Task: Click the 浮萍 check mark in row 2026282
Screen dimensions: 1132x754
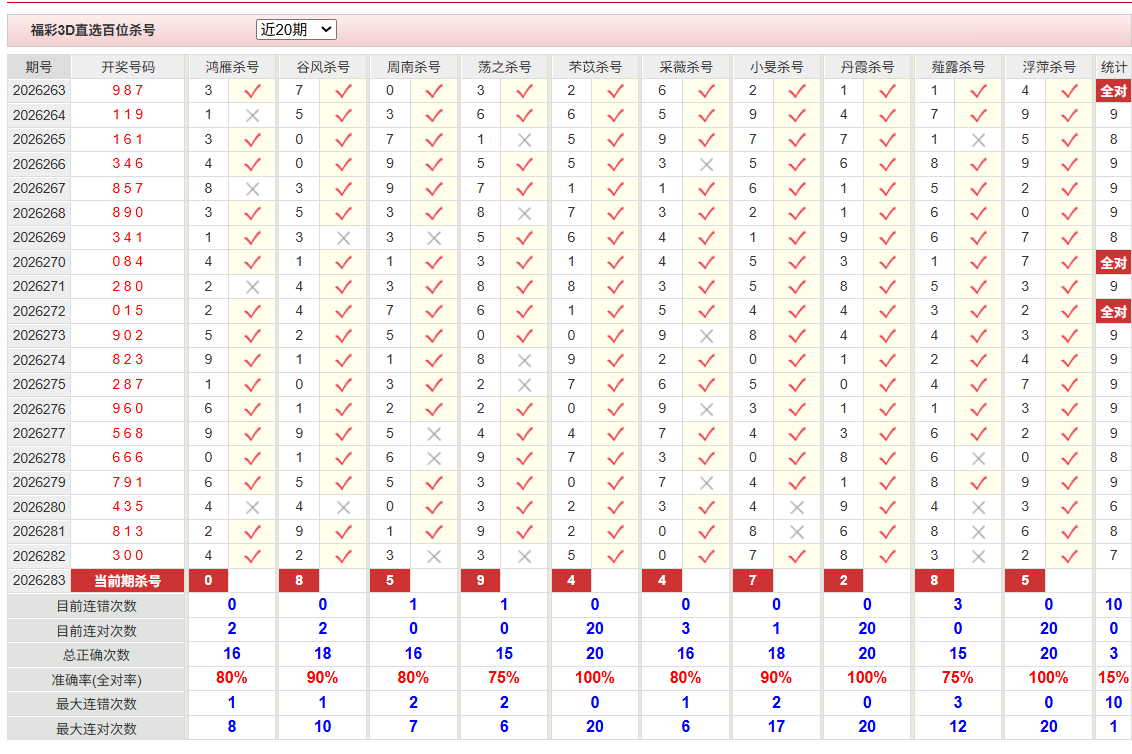Action: [x=1069, y=557]
